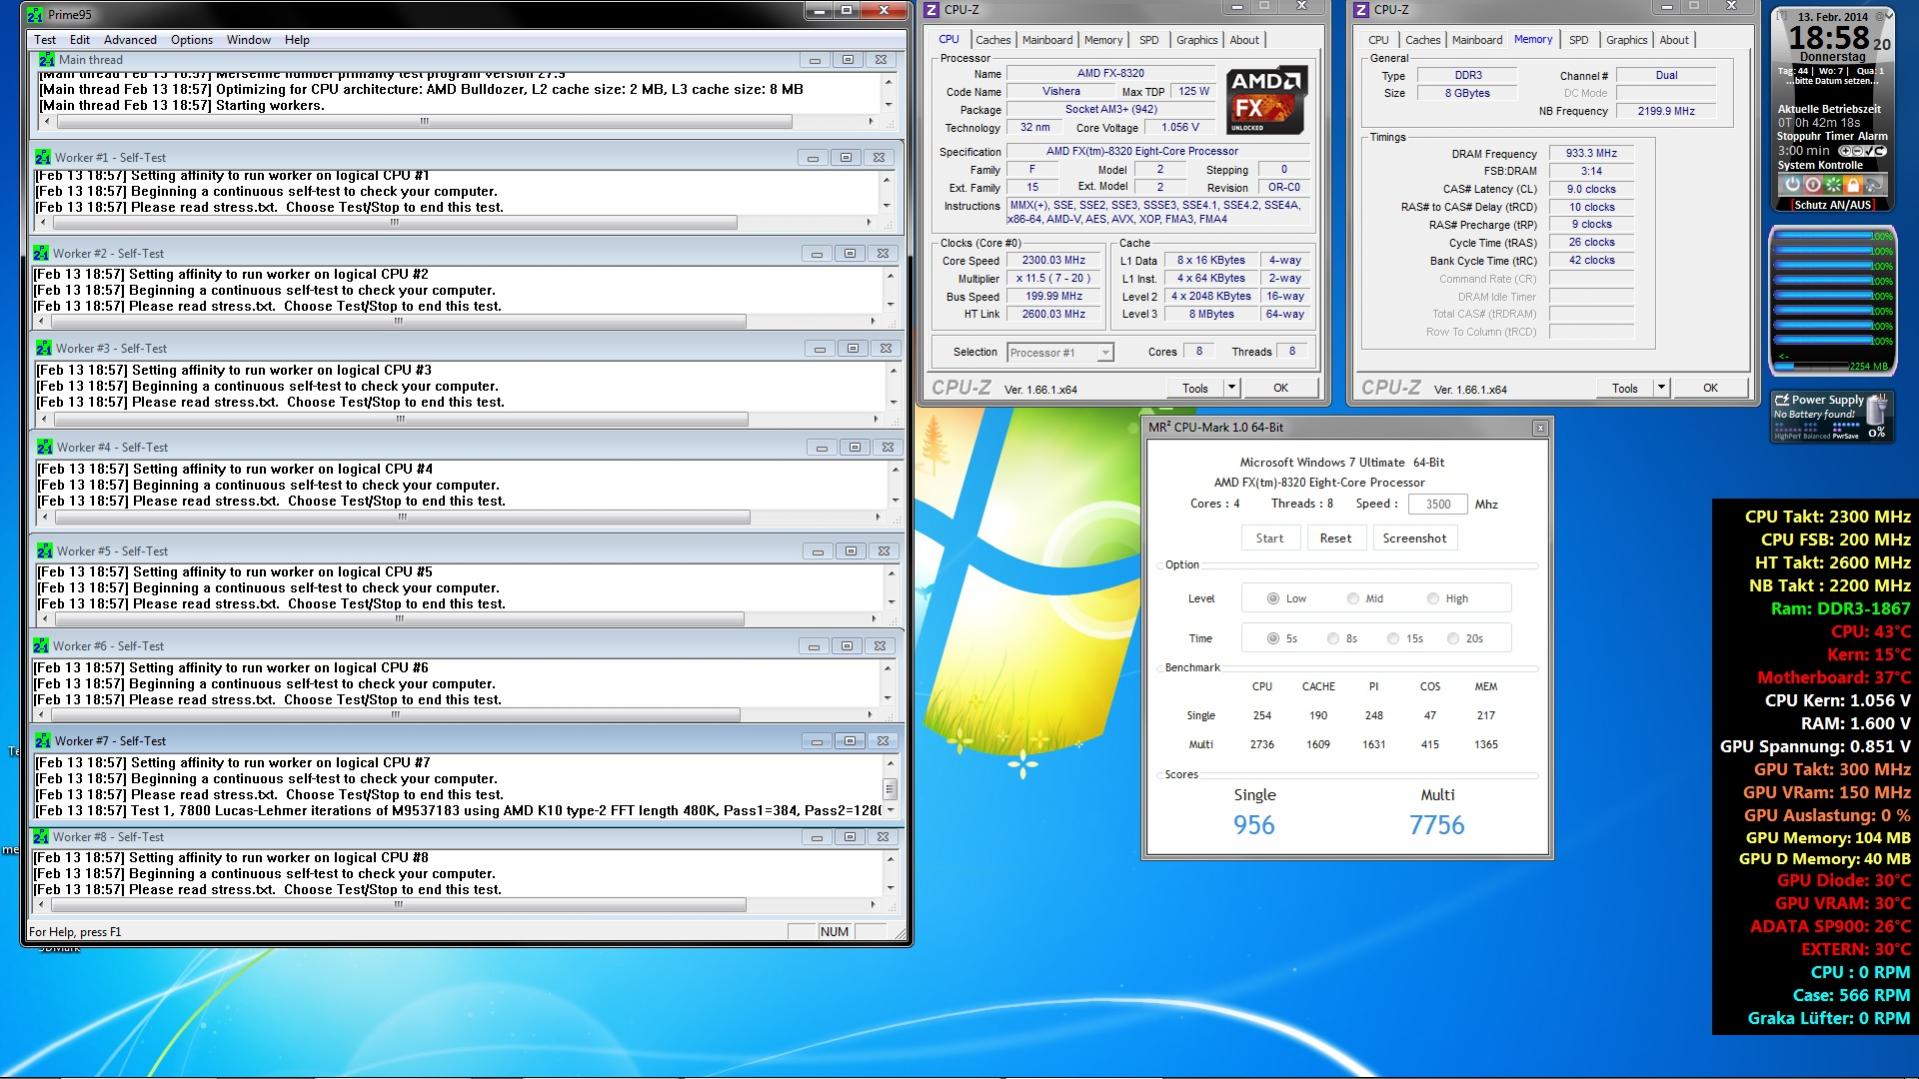
Task: Click the AMD FX logo in CPU-Z
Action: [x=1266, y=100]
